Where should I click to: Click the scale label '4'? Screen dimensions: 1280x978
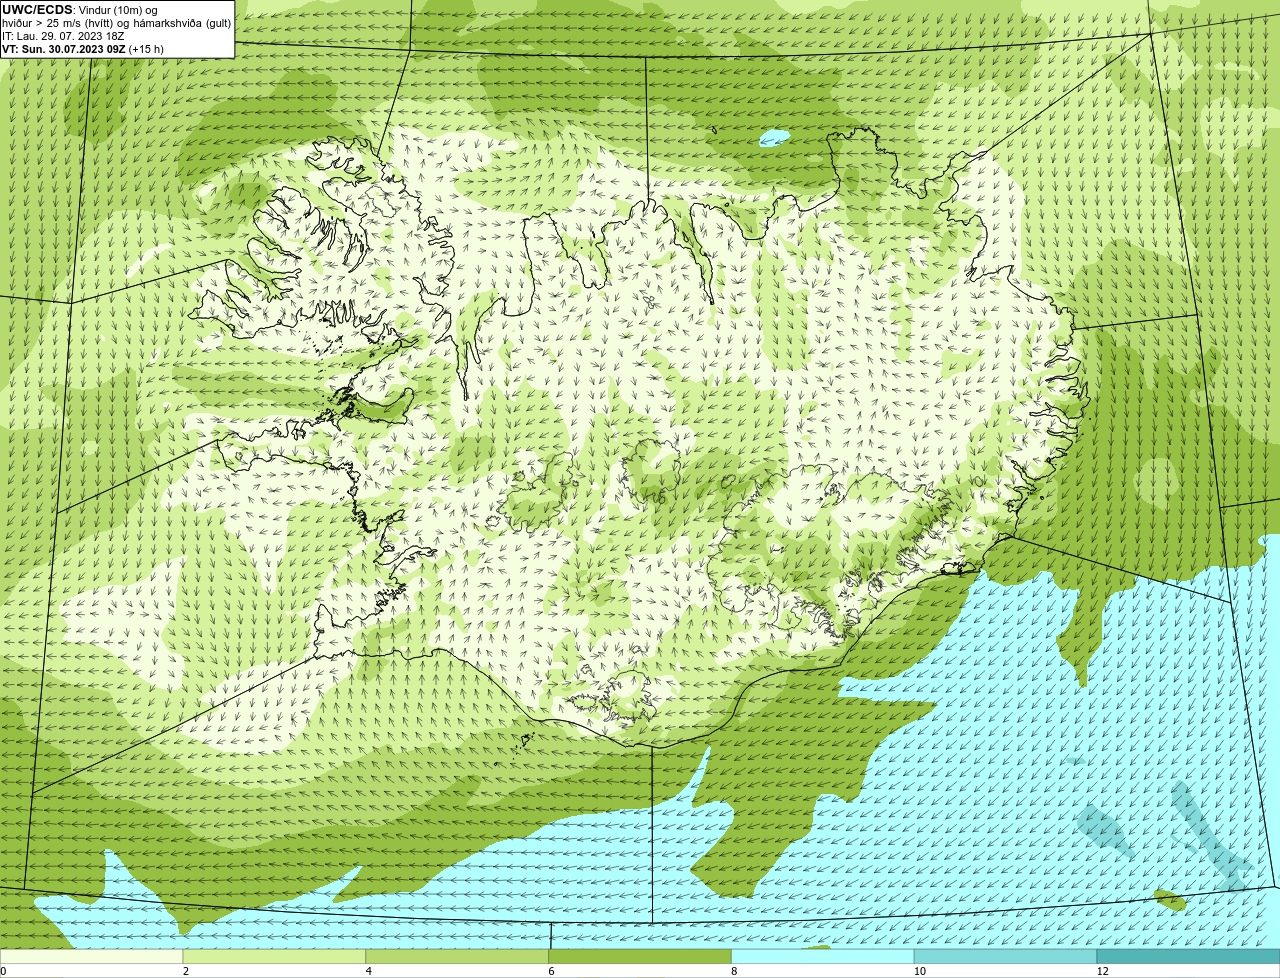[368, 971]
